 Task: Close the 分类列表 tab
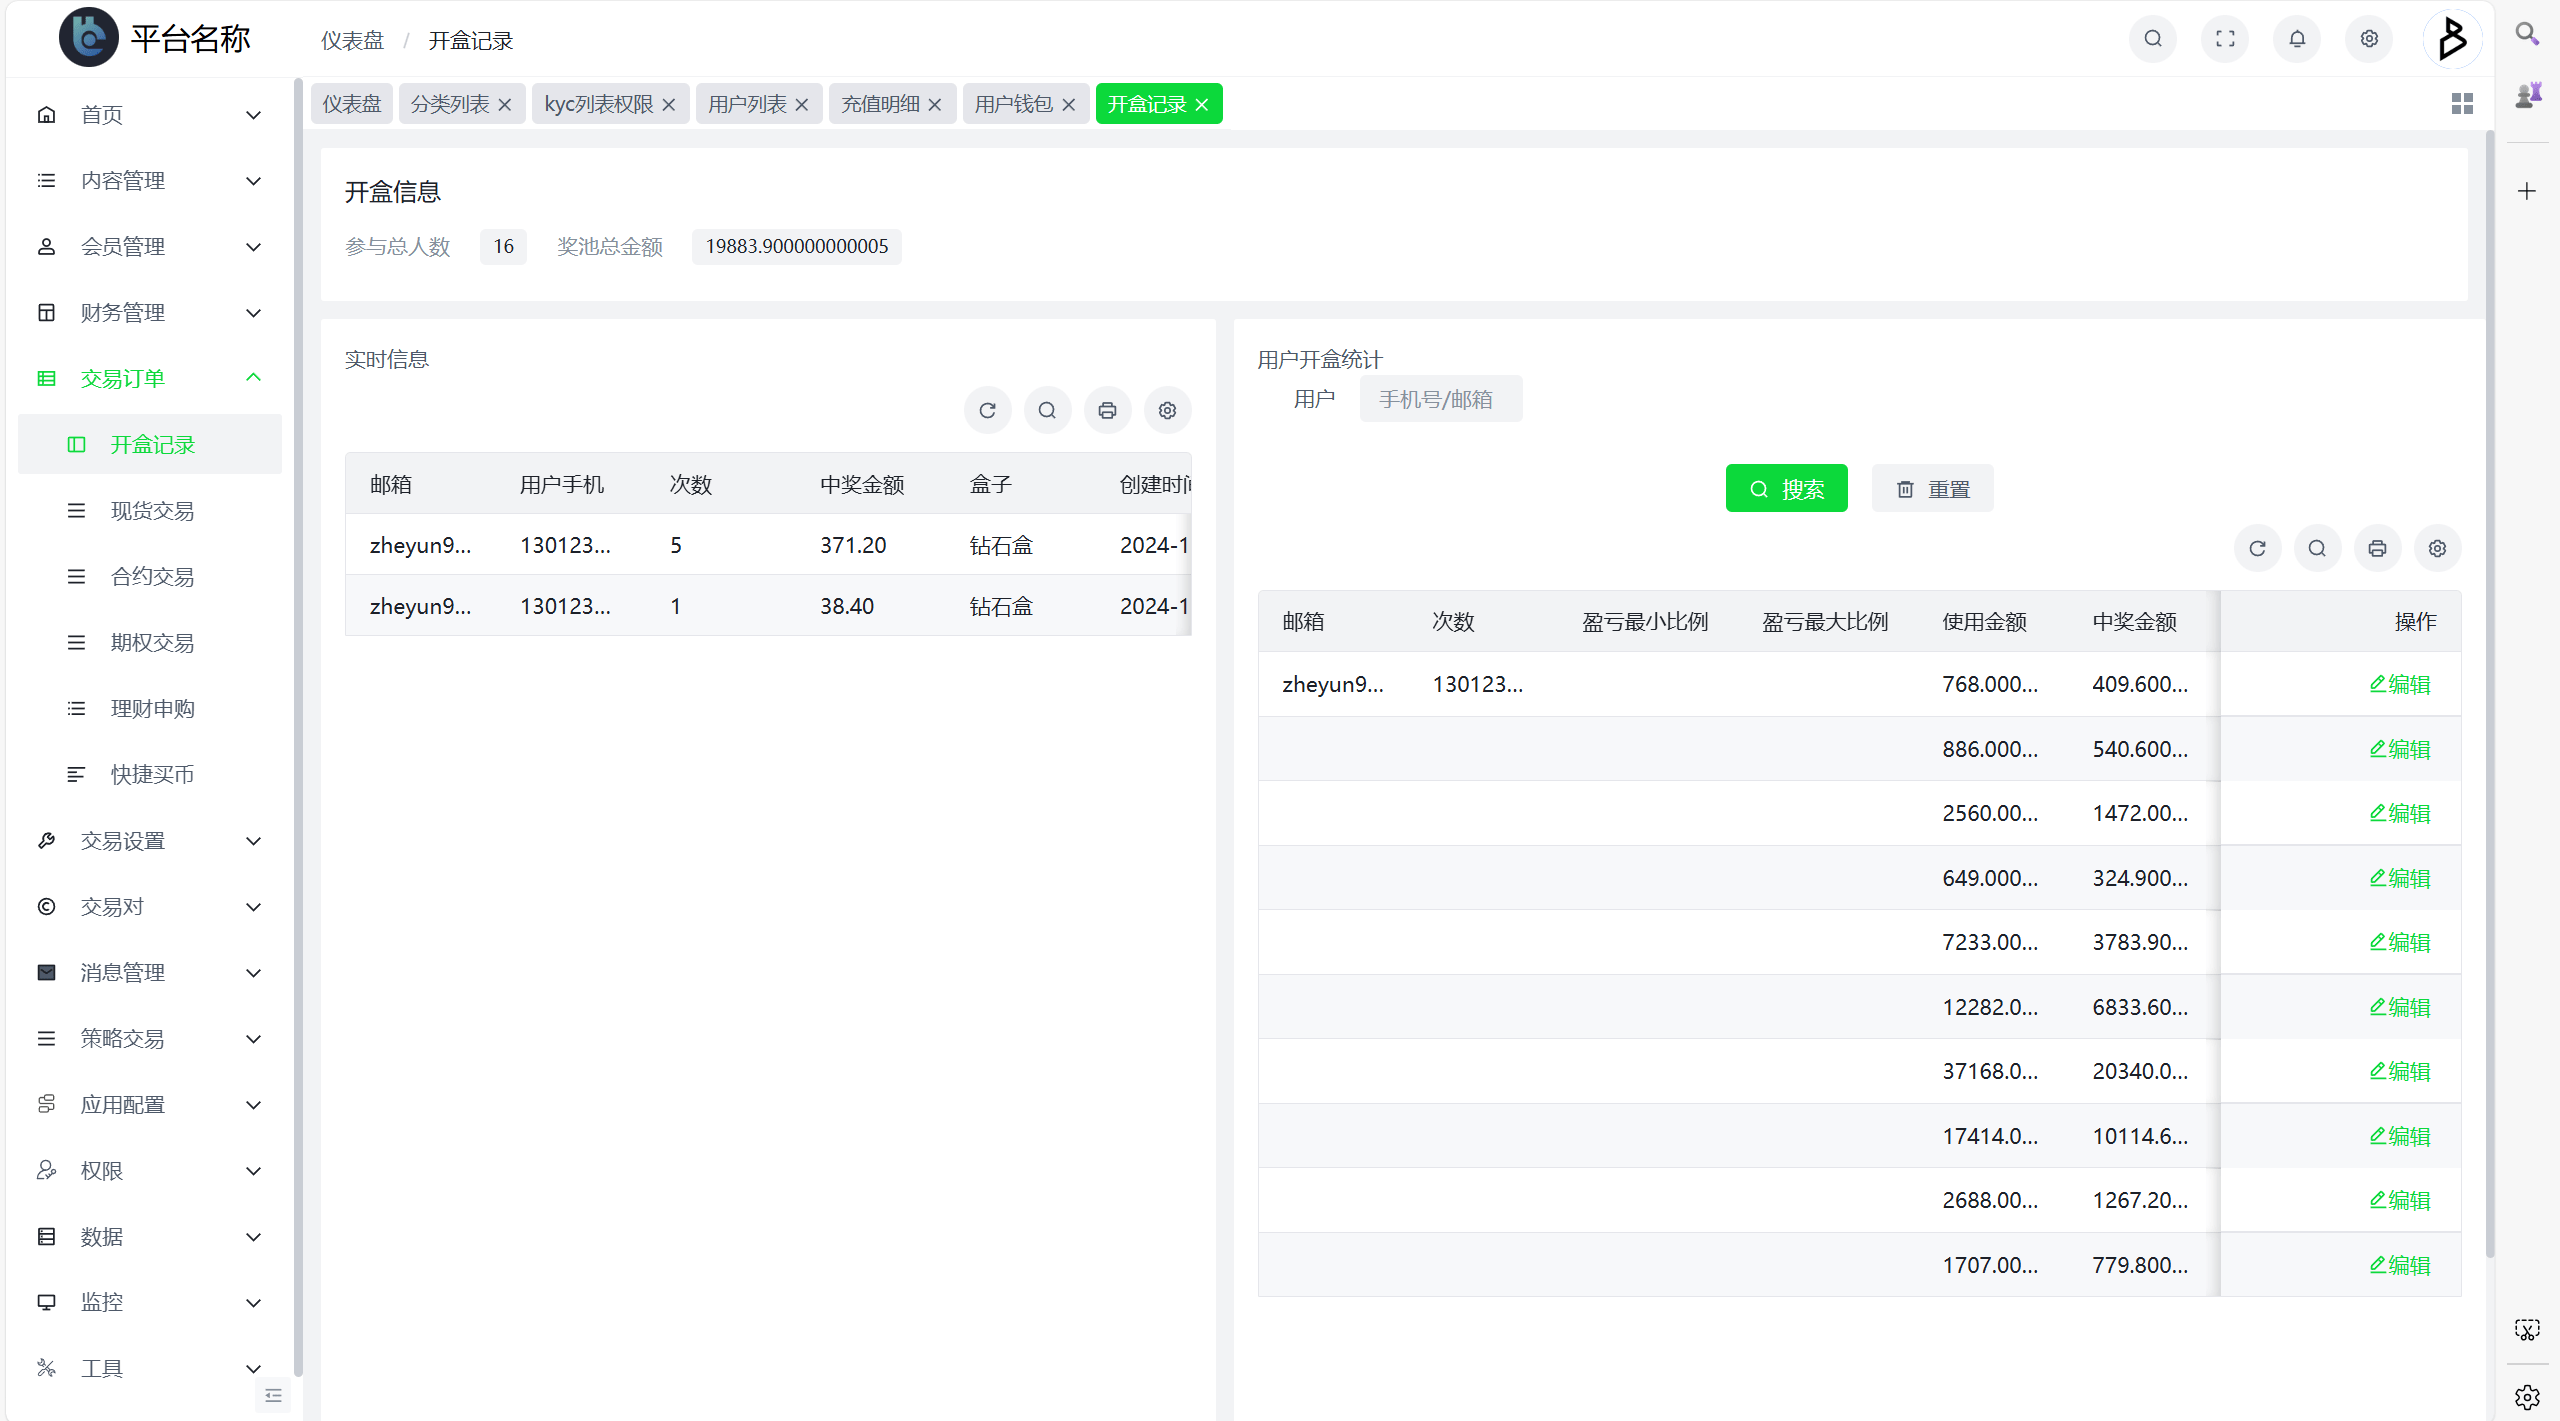[x=505, y=105]
